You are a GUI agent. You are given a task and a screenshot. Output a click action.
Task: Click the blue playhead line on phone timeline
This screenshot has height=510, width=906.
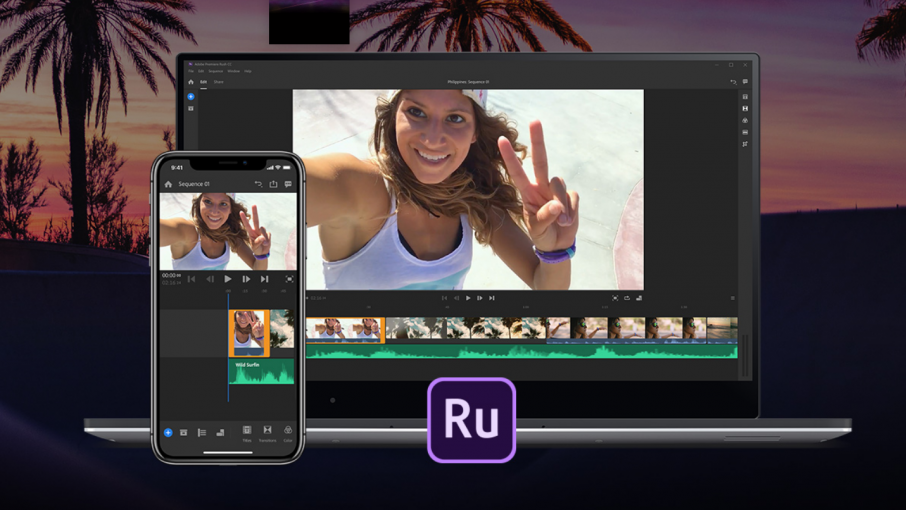click(x=228, y=347)
